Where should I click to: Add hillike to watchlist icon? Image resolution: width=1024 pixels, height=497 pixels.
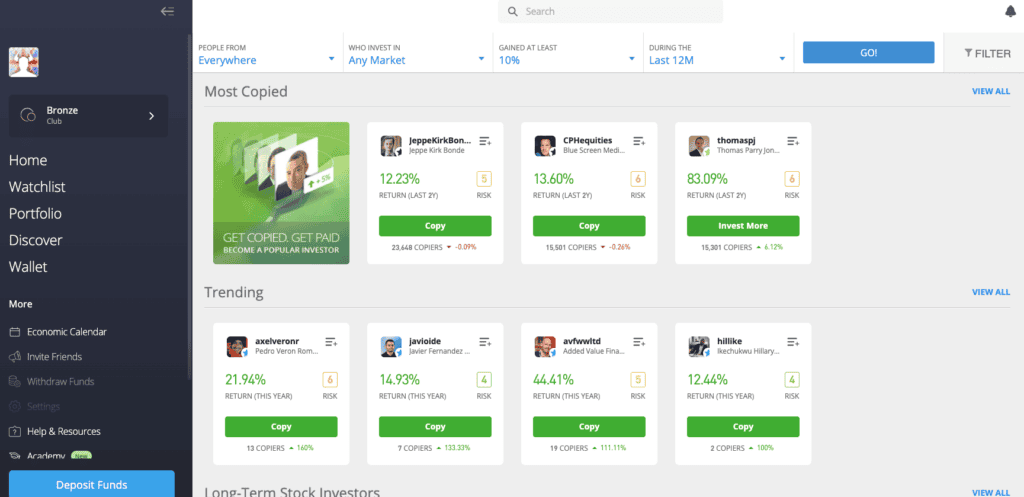793,342
